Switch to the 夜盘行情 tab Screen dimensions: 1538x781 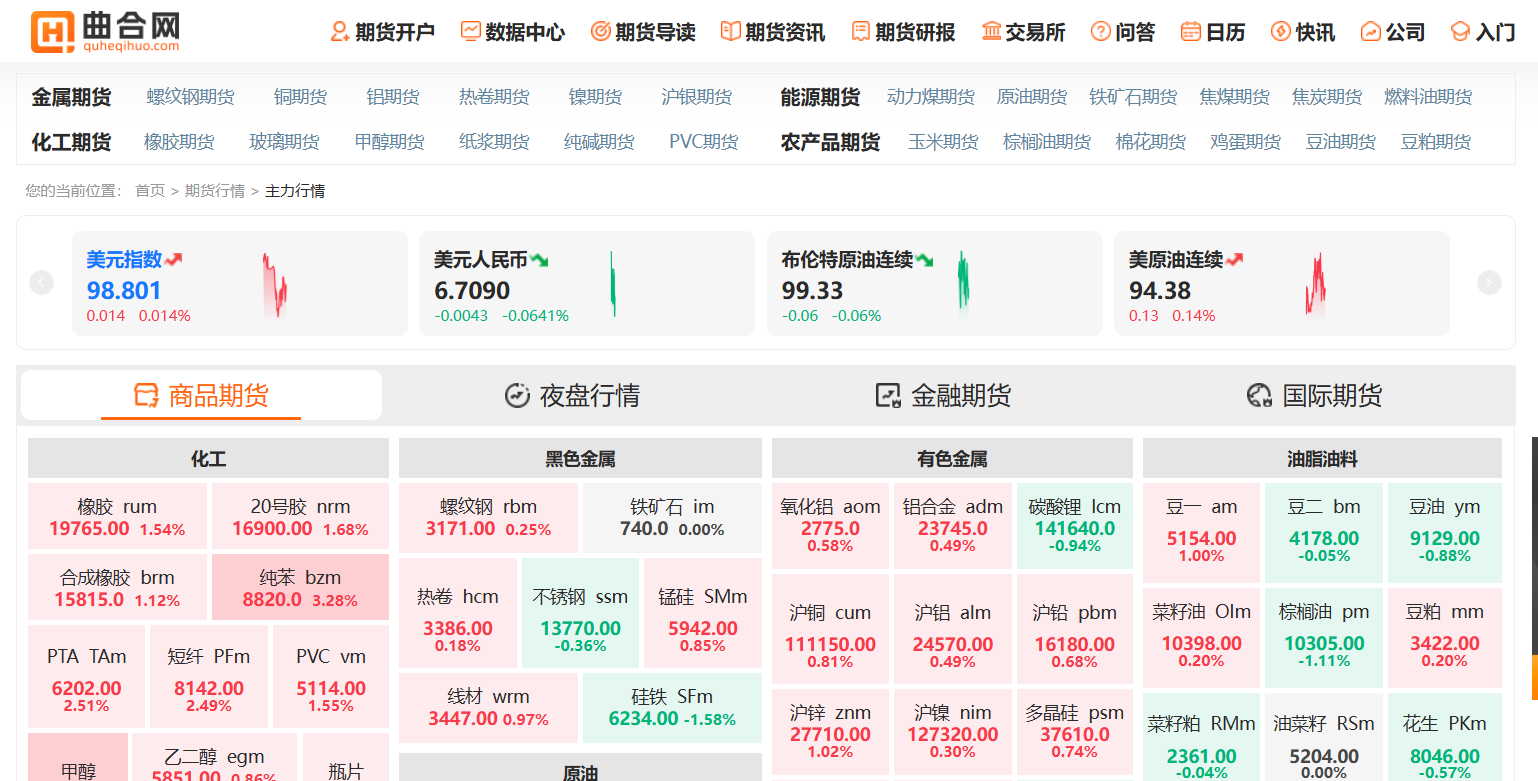[x=572, y=395]
